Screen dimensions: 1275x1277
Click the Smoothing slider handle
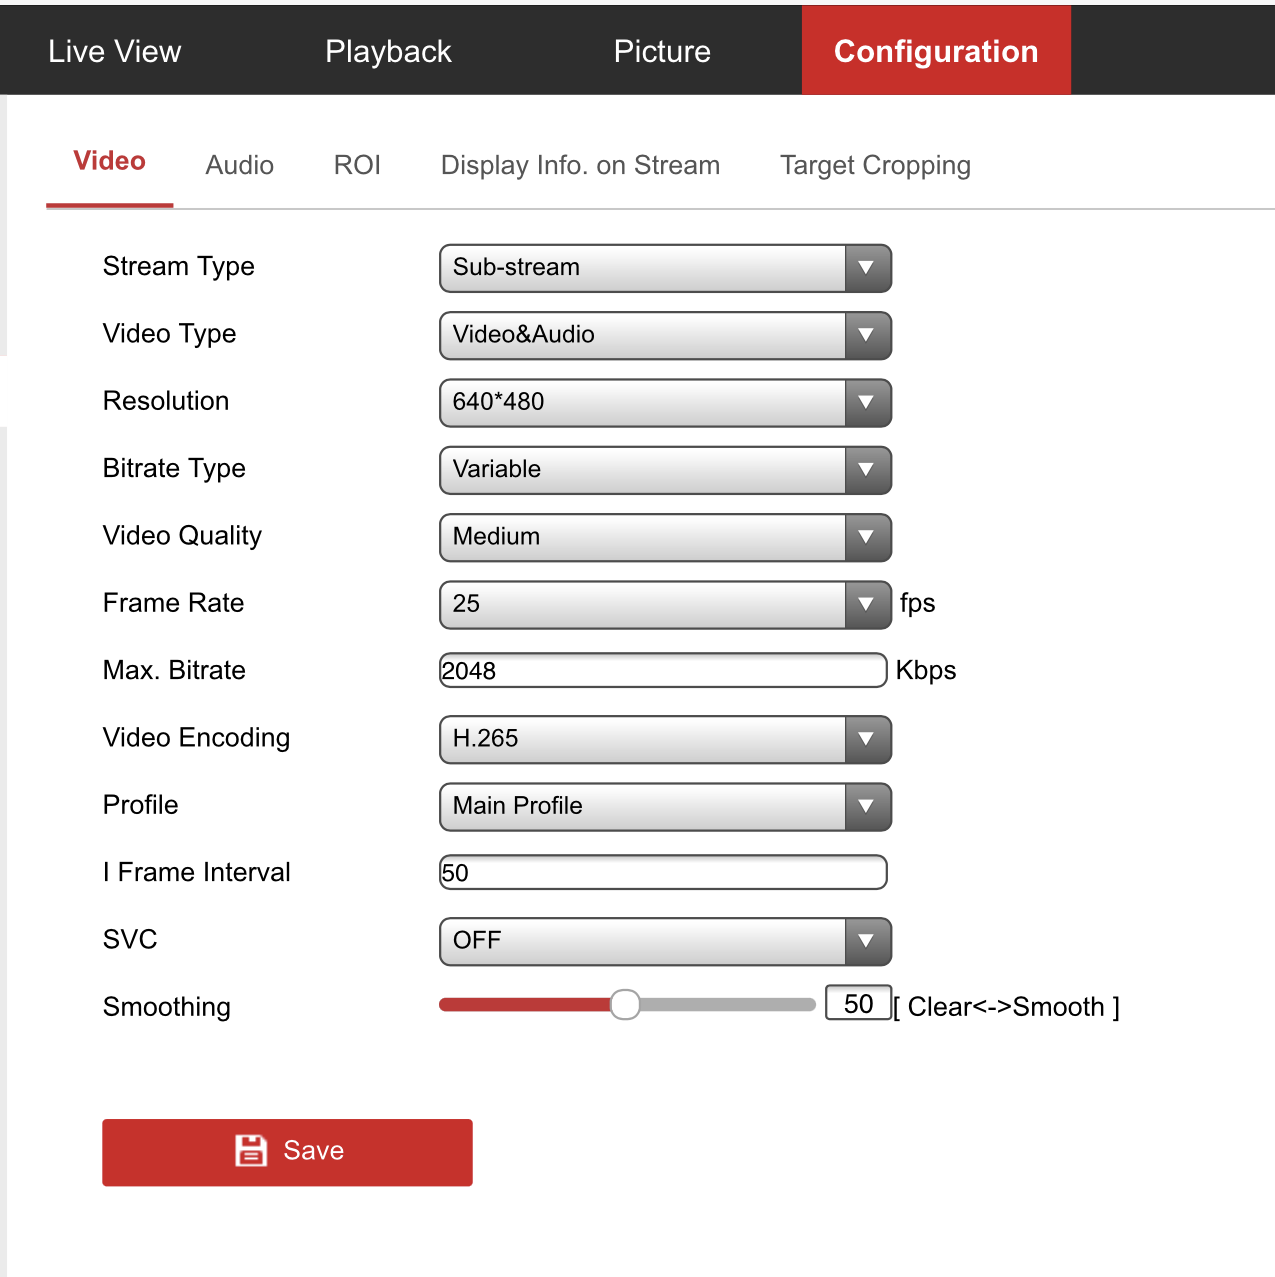coord(625,1005)
